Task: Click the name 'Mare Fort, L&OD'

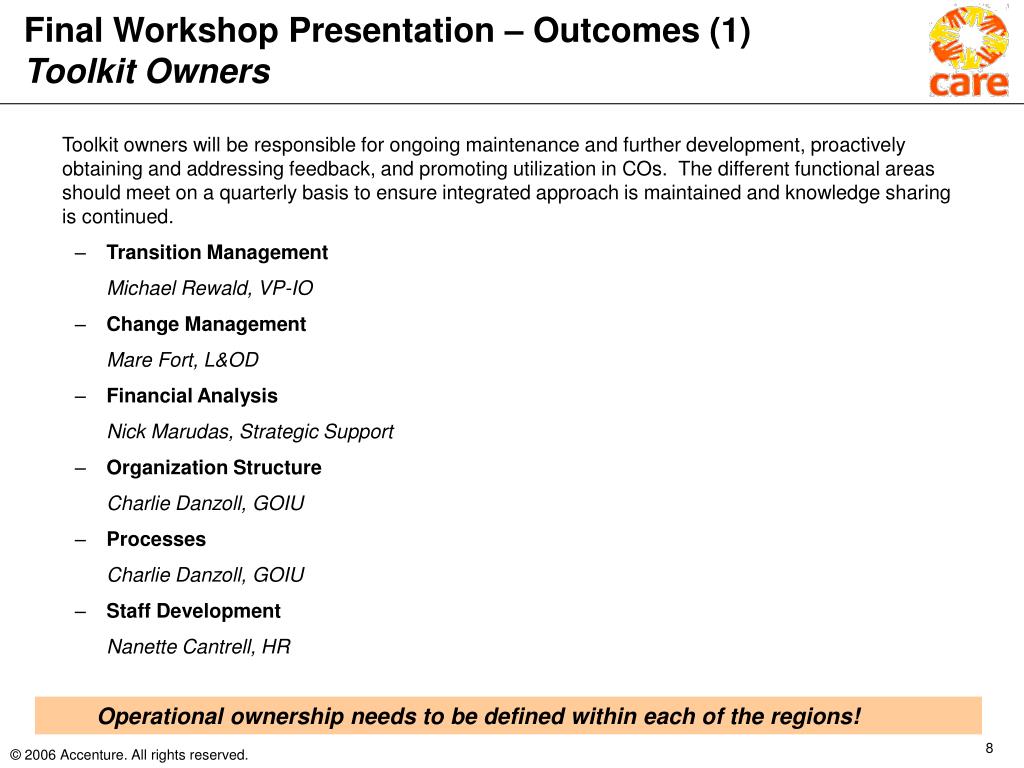Action: pos(183,360)
